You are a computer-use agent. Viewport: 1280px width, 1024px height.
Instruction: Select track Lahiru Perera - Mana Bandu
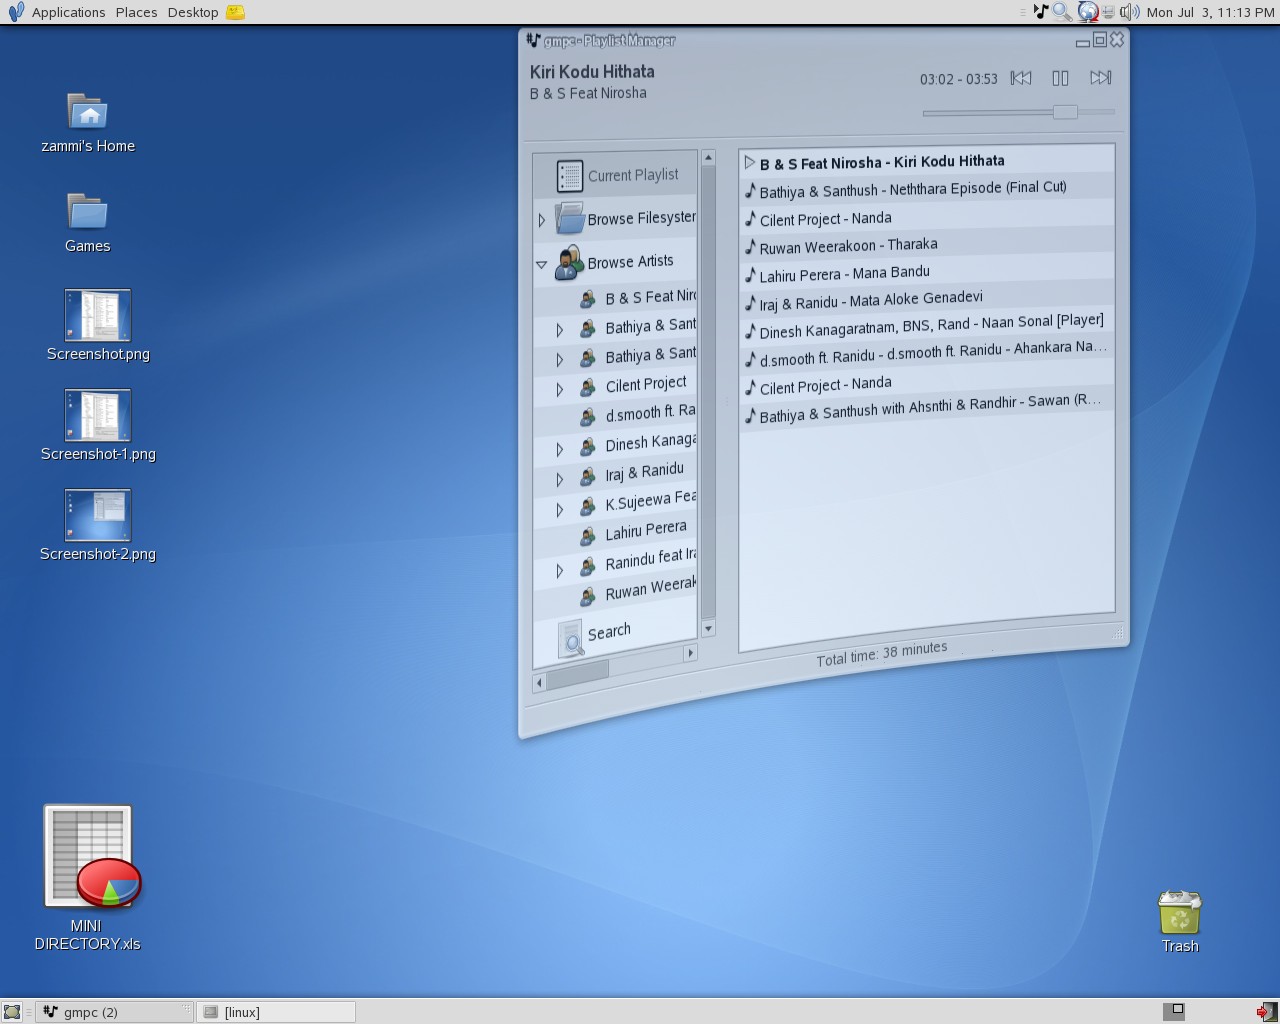pyautogui.click(x=927, y=271)
